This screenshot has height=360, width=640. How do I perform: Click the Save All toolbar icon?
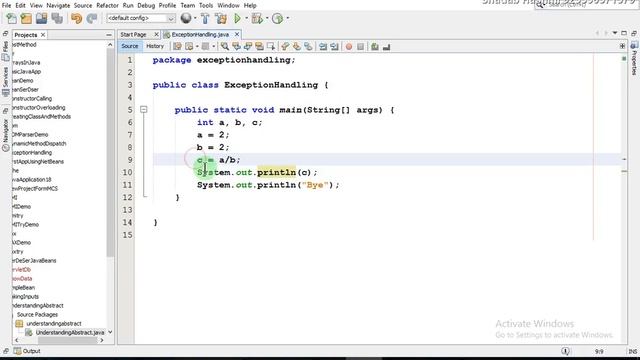pyautogui.click(x=57, y=18)
